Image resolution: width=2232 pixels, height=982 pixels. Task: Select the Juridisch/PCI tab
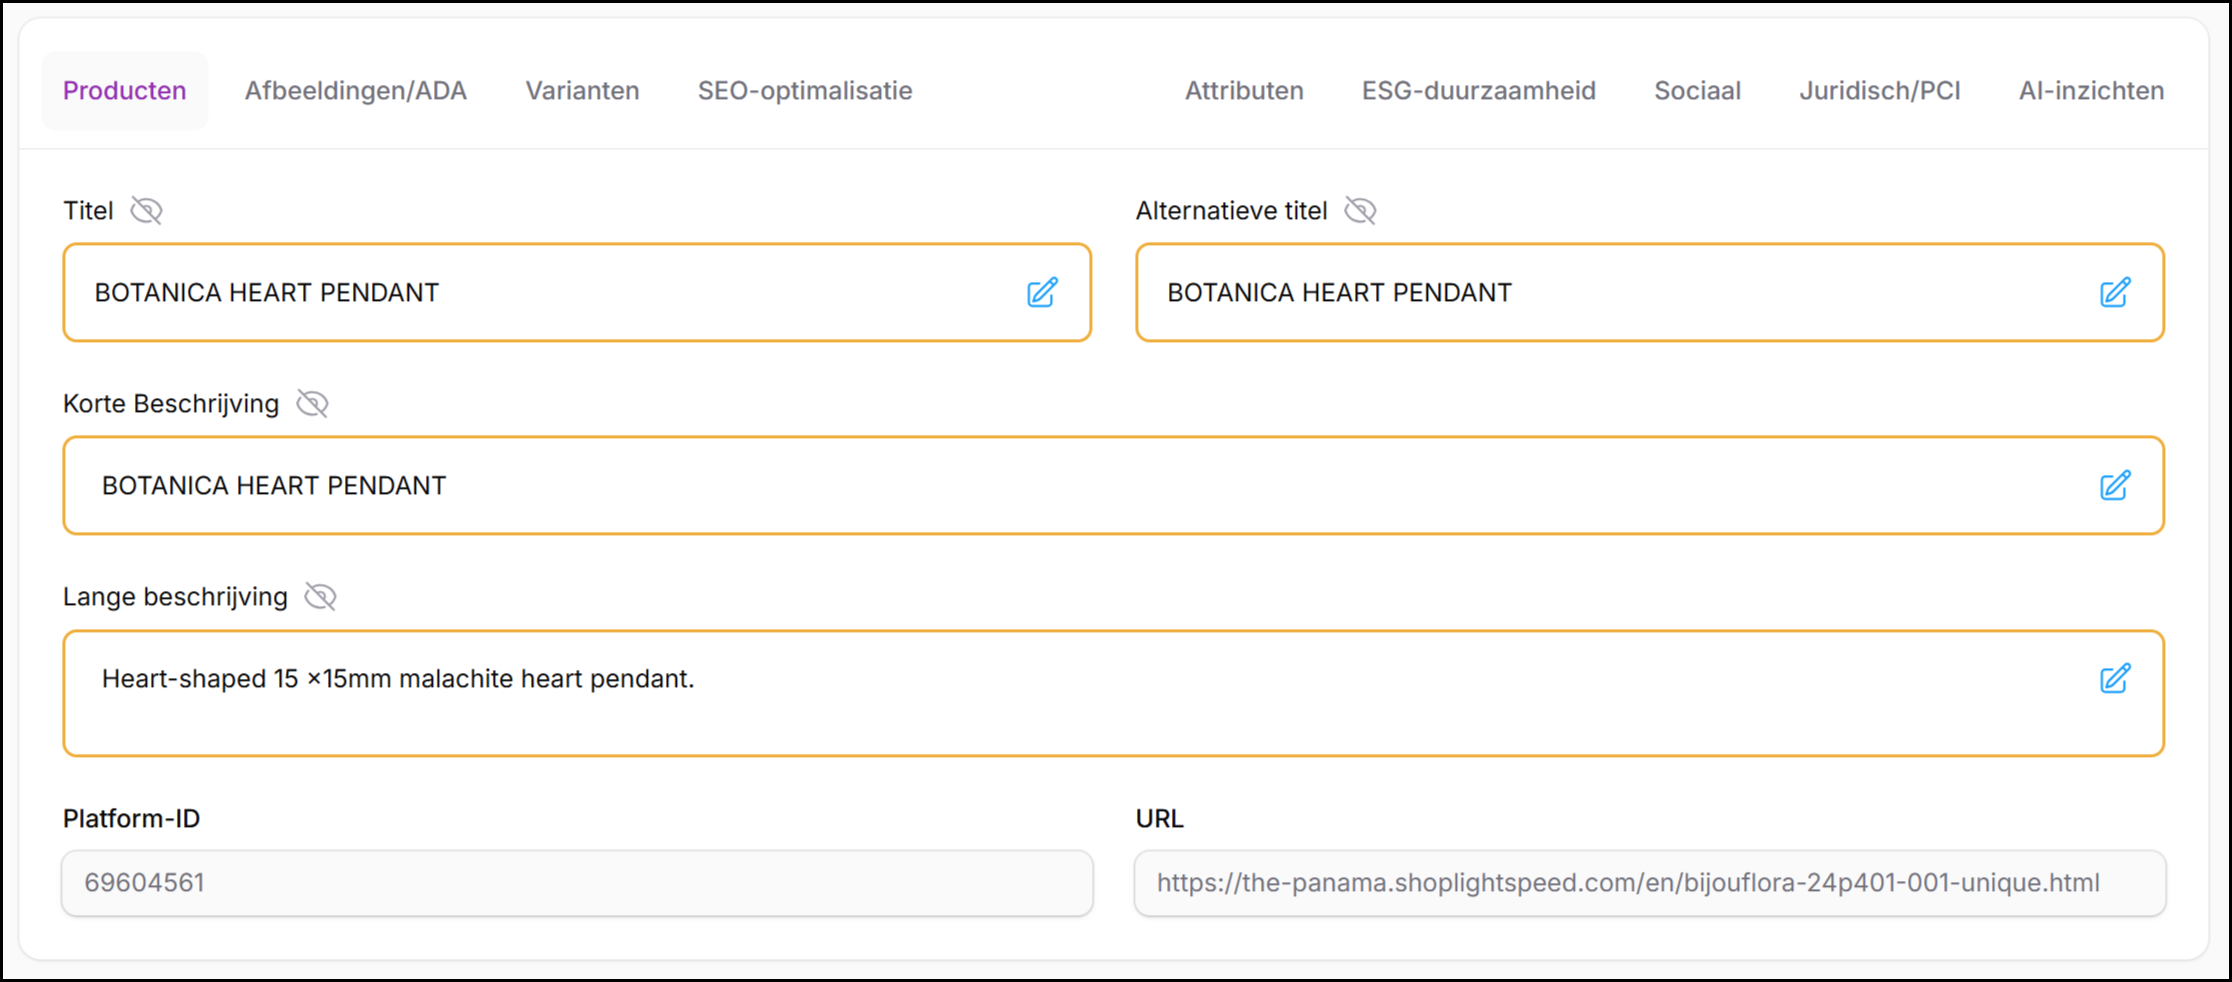(1879, 91)
